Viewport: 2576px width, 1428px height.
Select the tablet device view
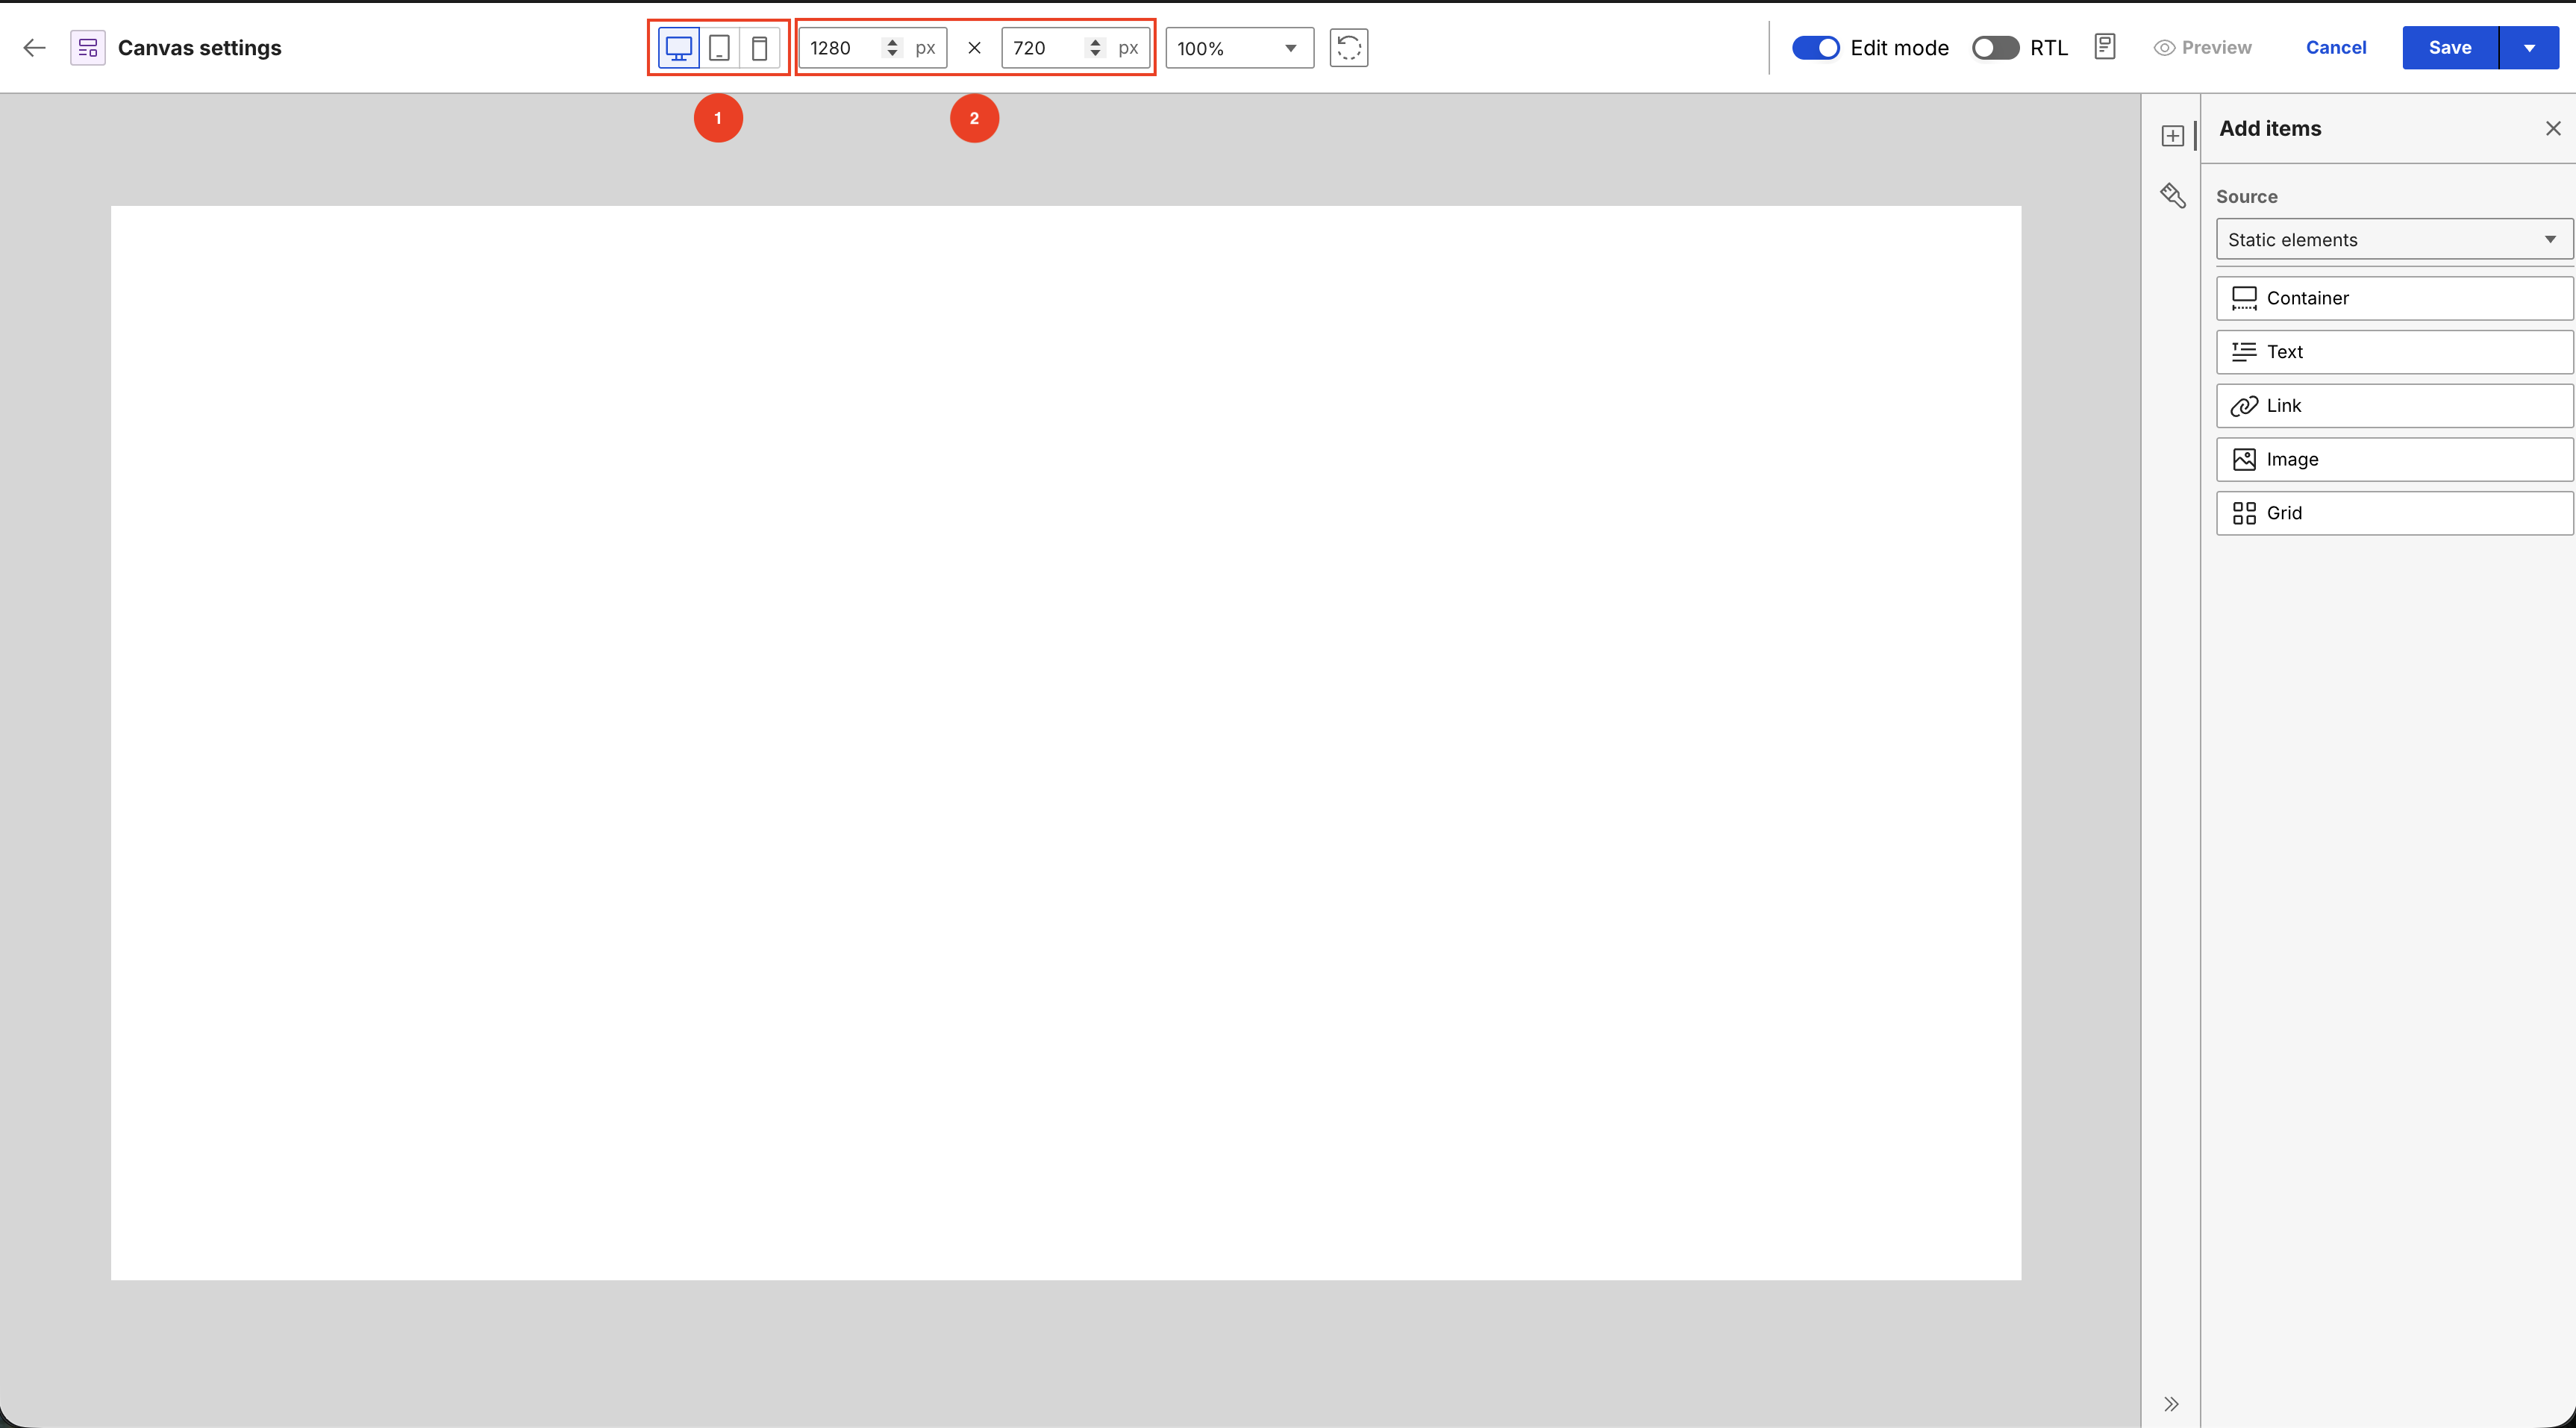click(719, 47)
